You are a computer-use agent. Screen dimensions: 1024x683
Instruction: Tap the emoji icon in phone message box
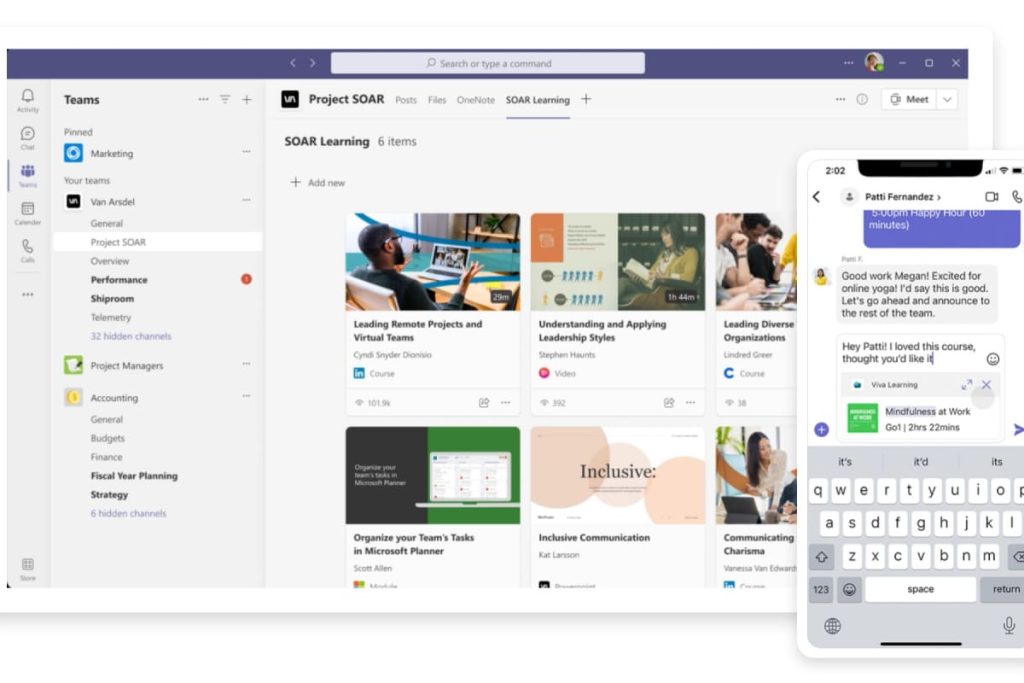click(993, 358)
